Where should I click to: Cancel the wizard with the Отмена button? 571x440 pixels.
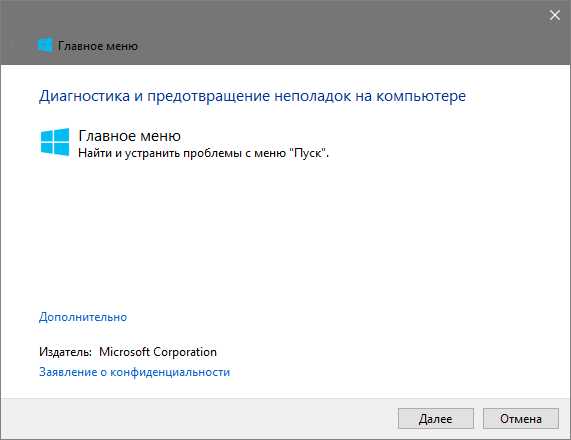[521, 419]
